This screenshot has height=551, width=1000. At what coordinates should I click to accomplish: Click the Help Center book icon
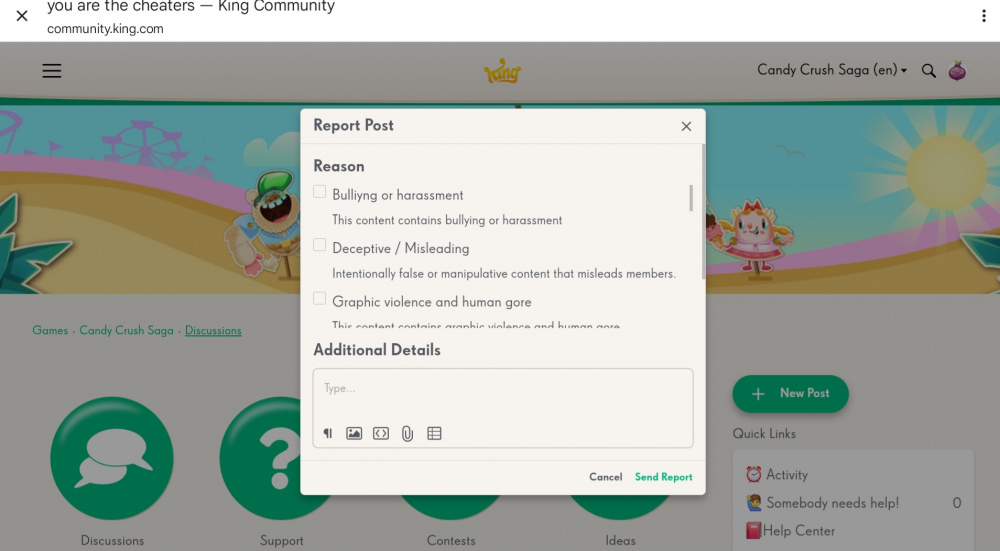(x=754, y=531)
